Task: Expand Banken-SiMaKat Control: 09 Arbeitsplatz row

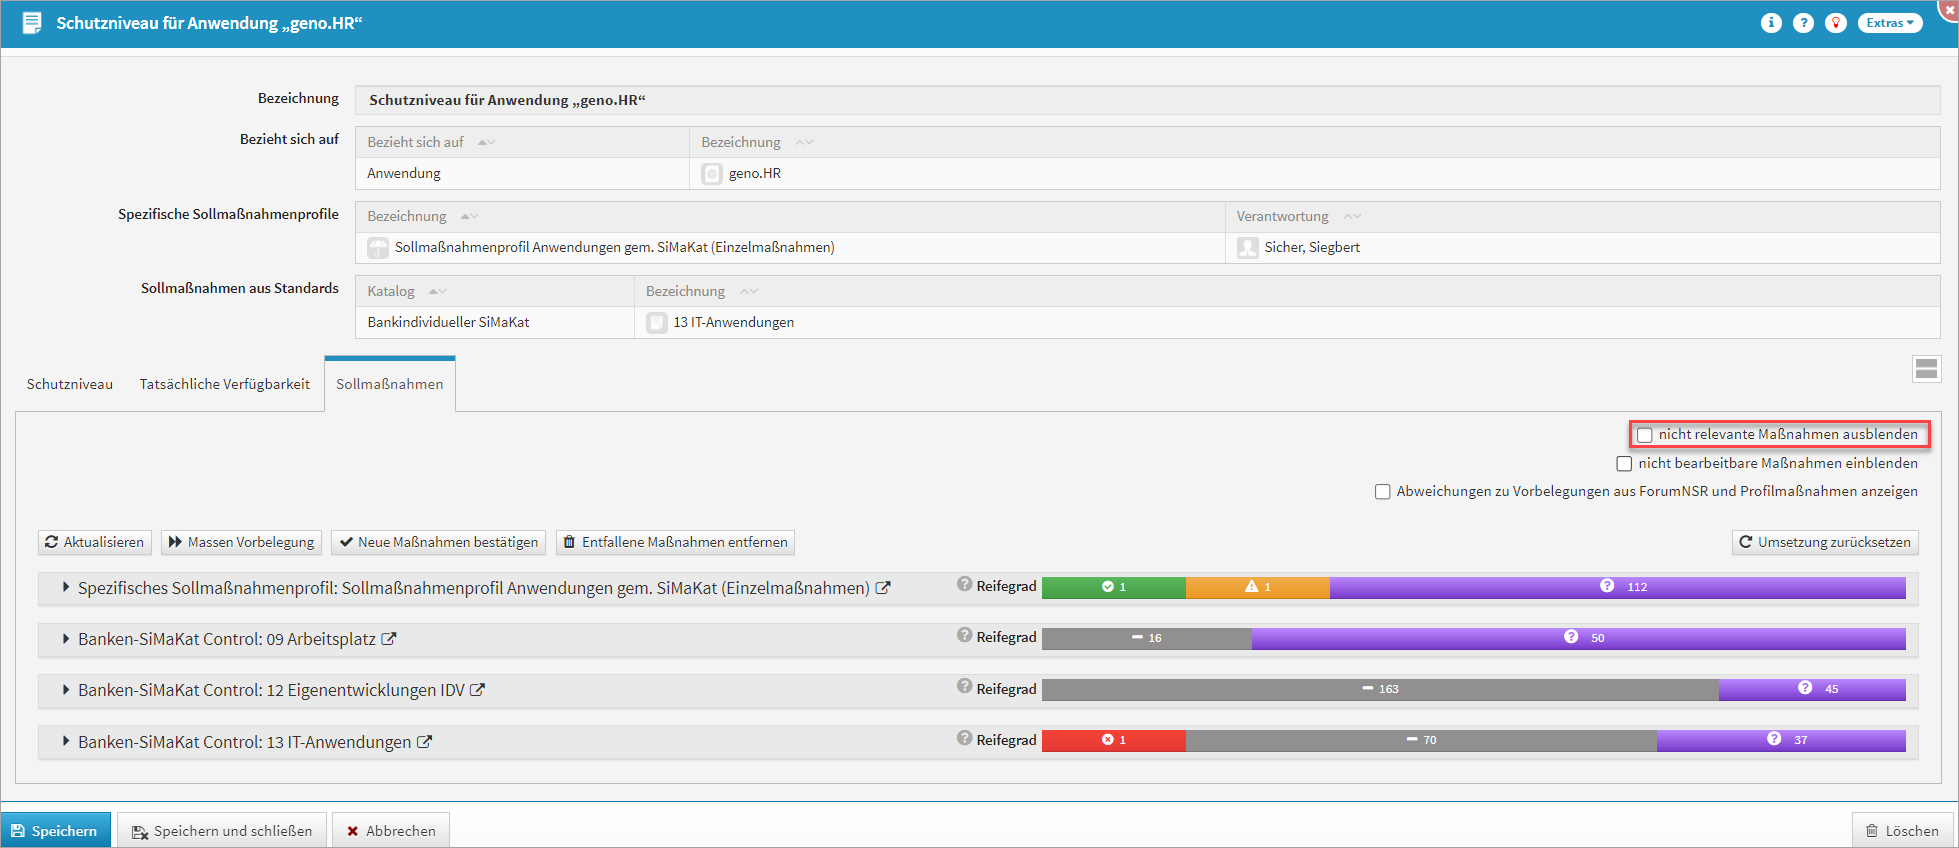Action: (x=66, y=639)
